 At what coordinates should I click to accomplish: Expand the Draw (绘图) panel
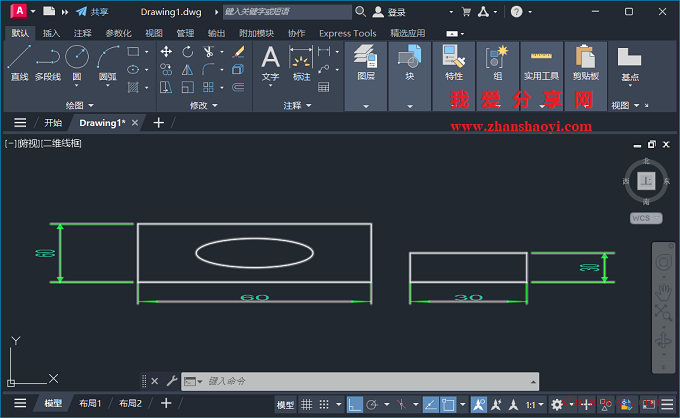coord(79,105)
